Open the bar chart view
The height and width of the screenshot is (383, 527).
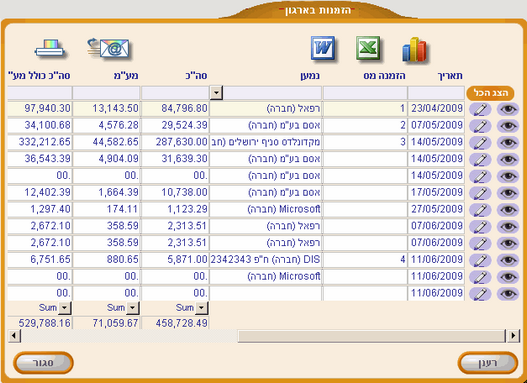(x=414, y=50)
